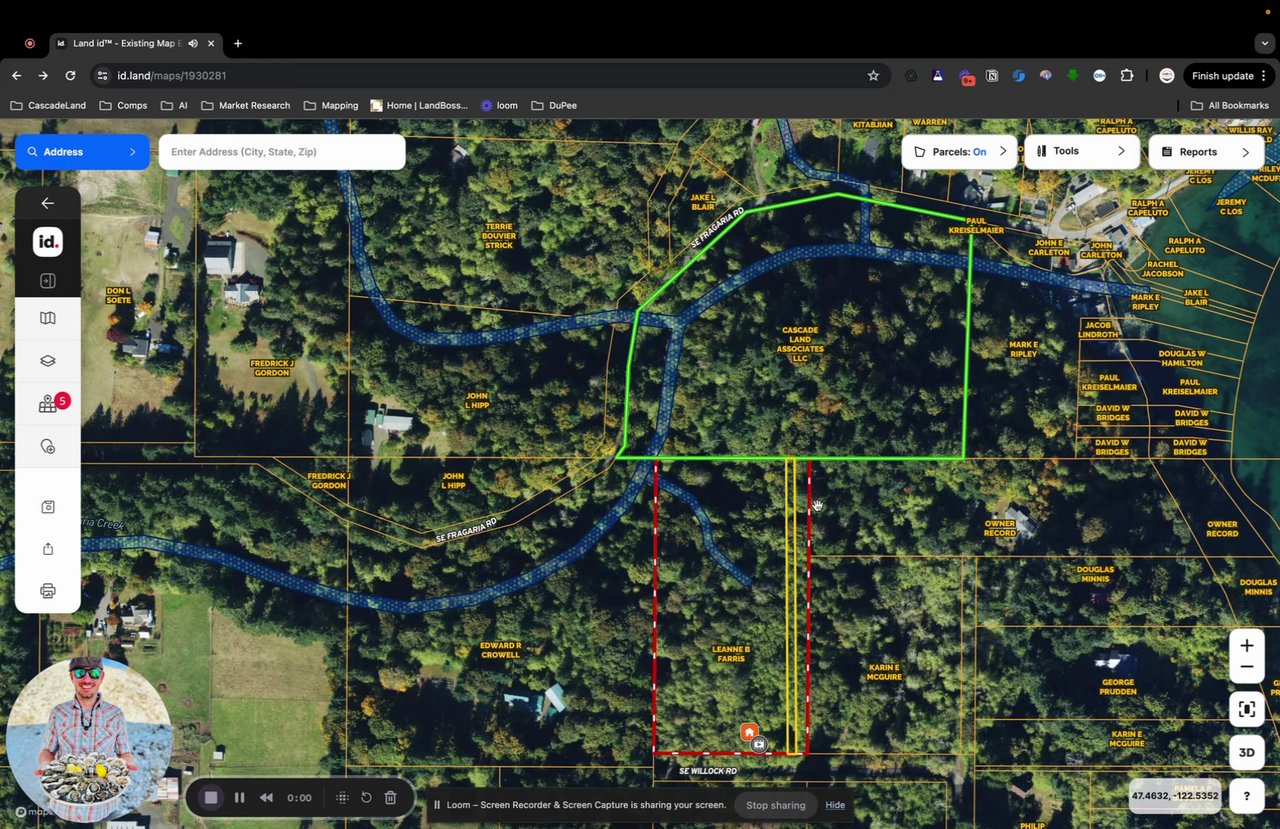Click the orange home marker on the parcel

pos(748,733)
